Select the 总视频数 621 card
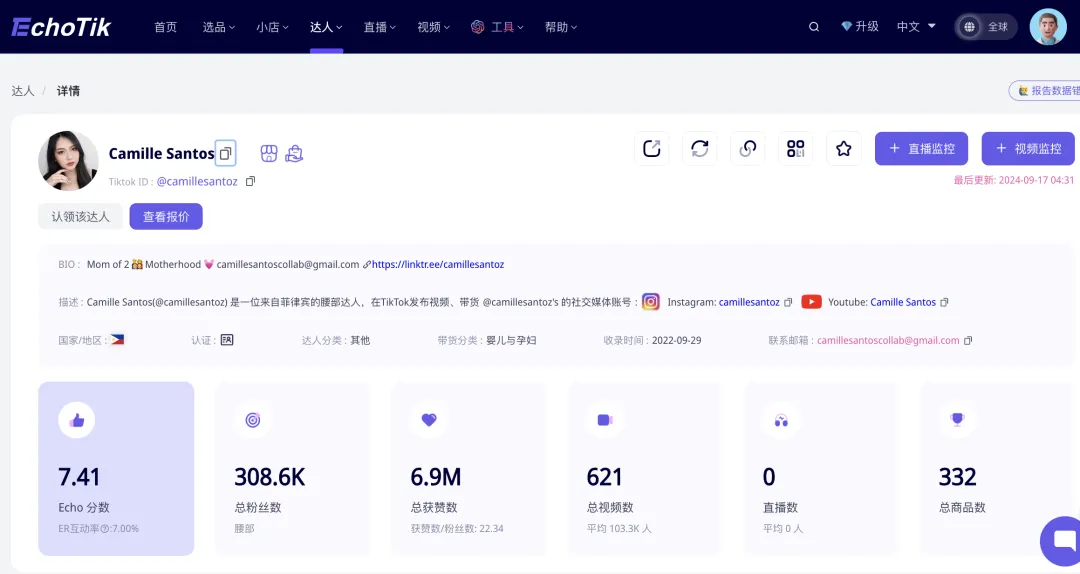Viewport: 1080px width, 574px height. pos(645,469)
